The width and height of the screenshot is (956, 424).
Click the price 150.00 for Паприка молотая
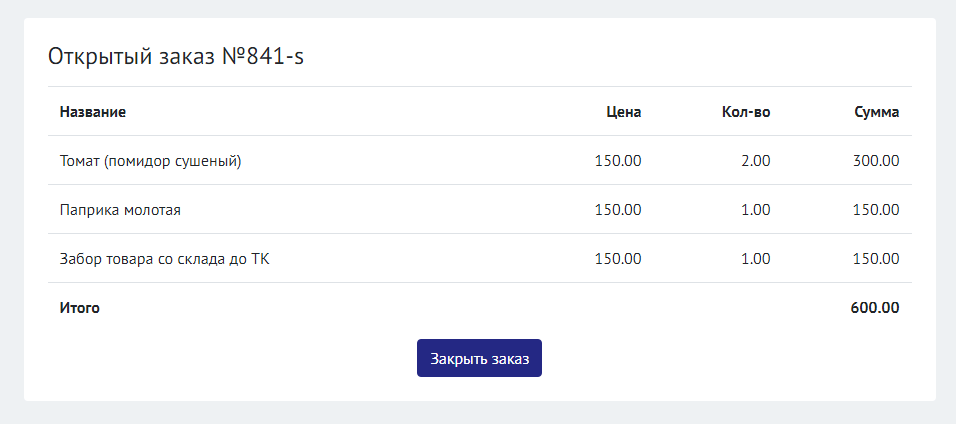tap(618, 210)
